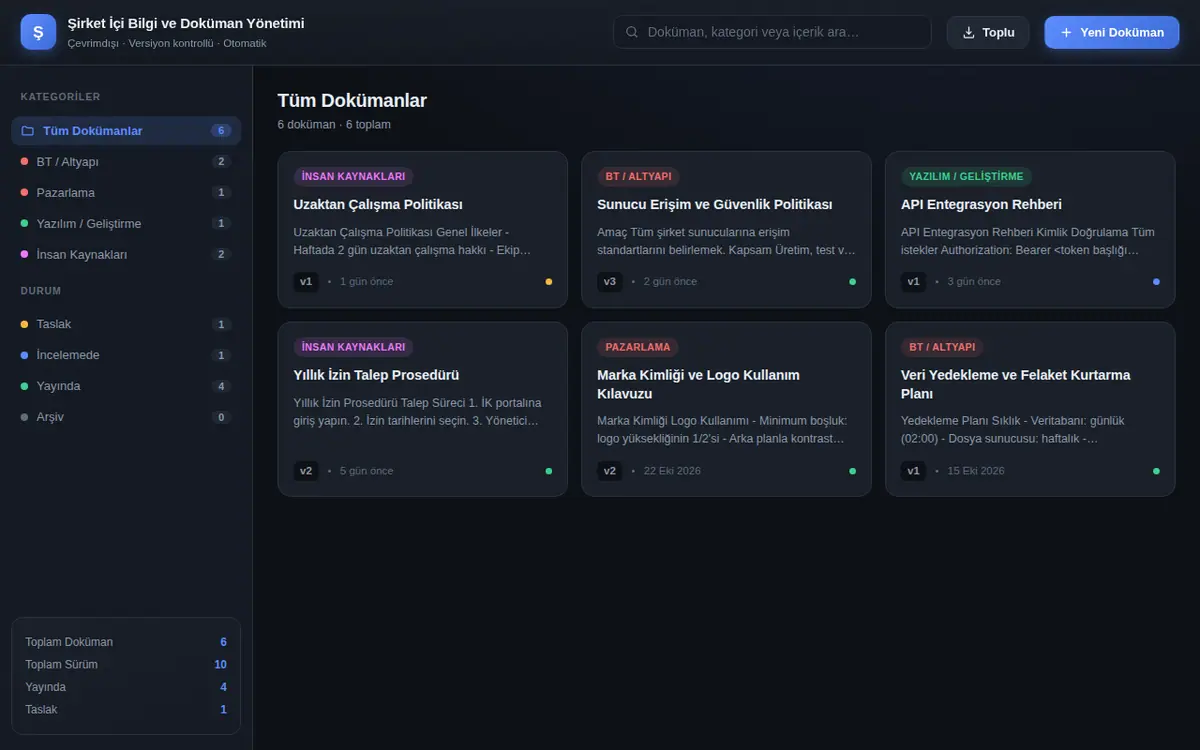Screen dimensions: 1200x750
Task: Click the '15 Eki 2026' date on Veri Yedekleme card
Action: (976, 471)
